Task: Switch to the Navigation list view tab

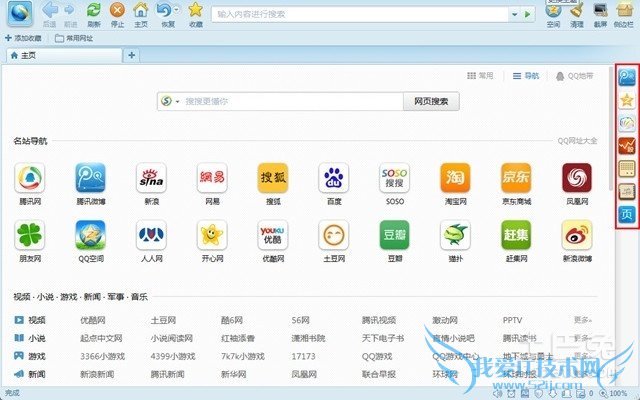Action: (526, 76)
